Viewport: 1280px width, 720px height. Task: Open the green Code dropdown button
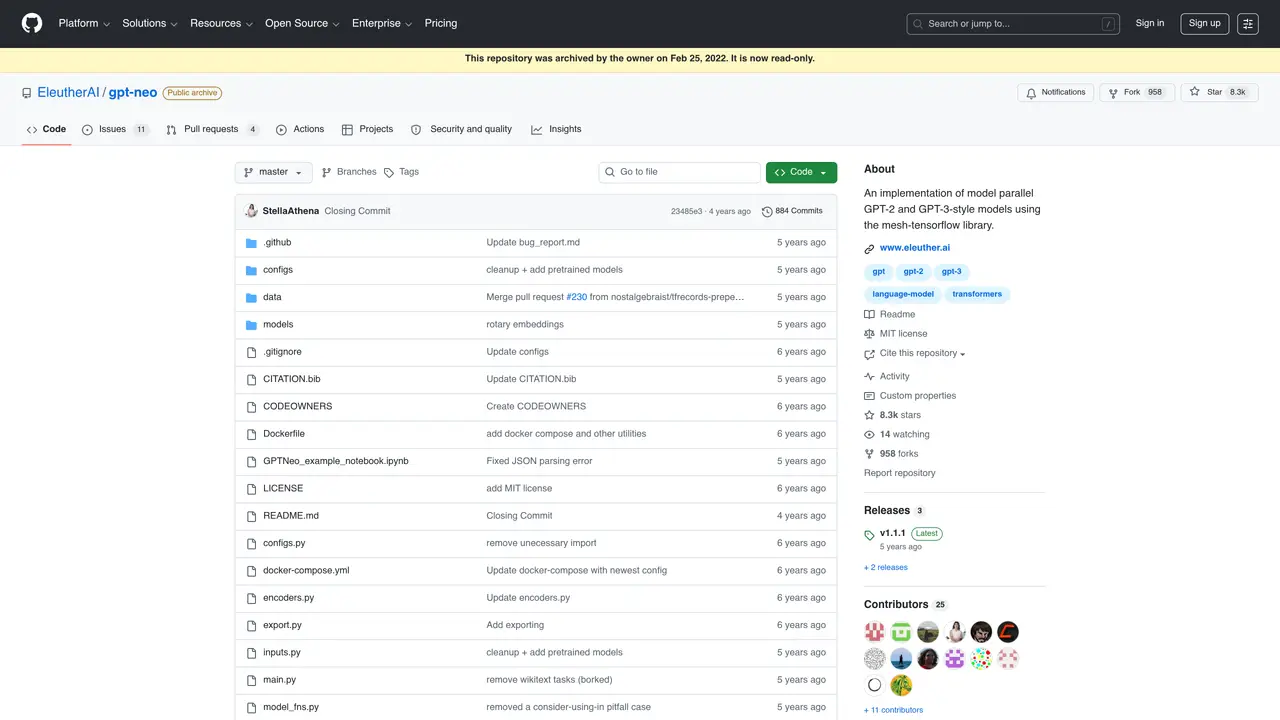(801, 172)
